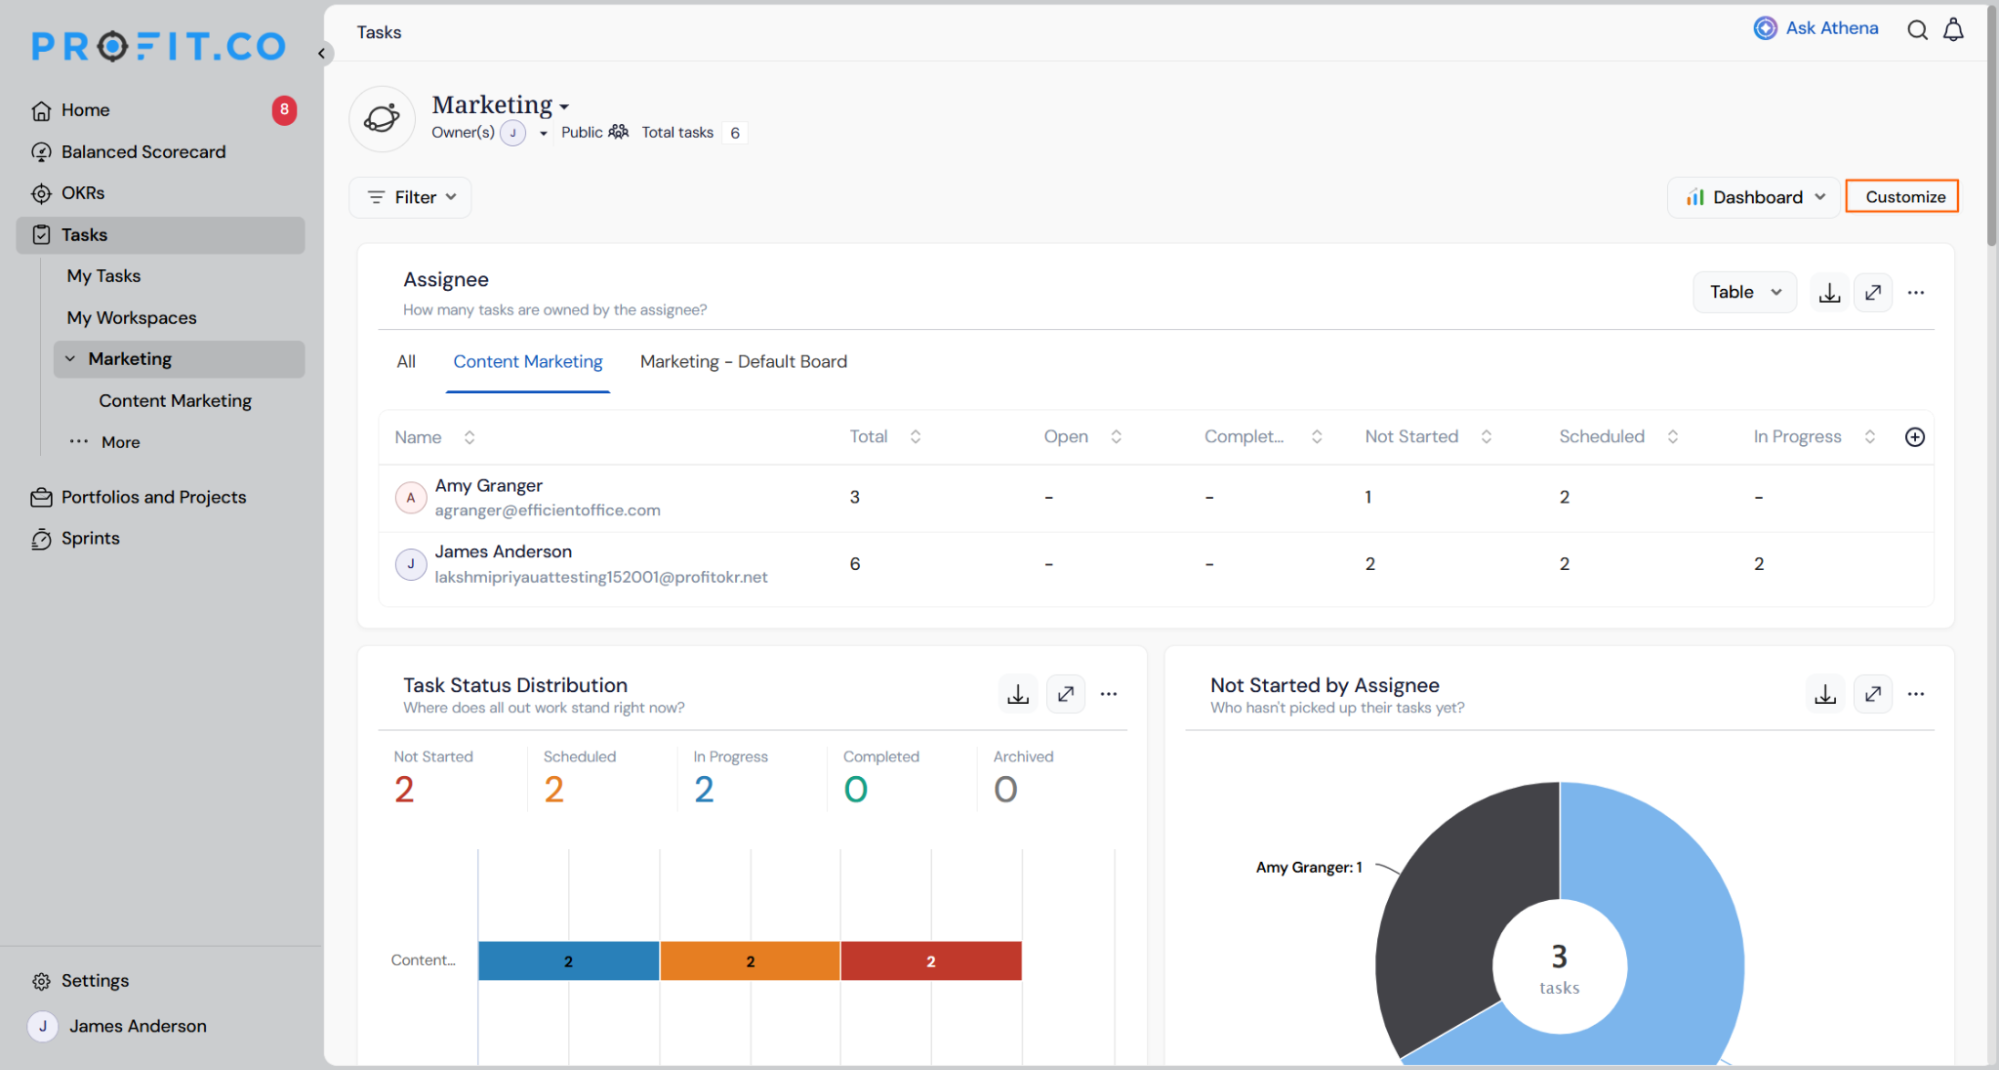The height and width of the screenshot is (1070, 1999).
Task: Open the Filter dropdown
Action: point(410,197)
